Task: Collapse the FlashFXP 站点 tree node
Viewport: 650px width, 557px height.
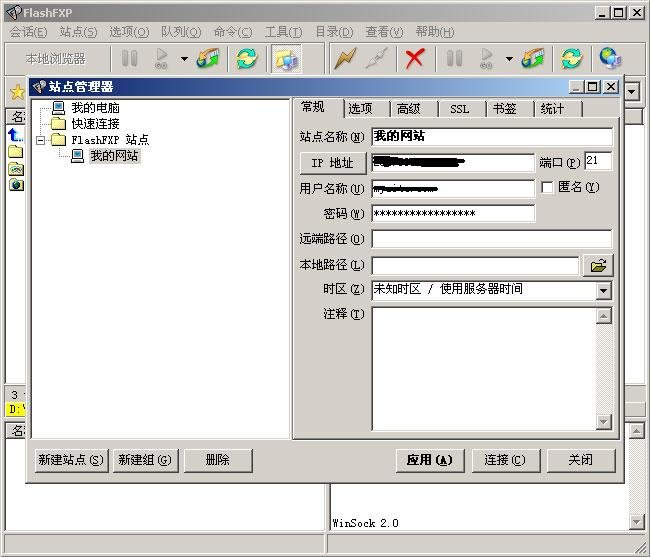Action: pos(41,140)
